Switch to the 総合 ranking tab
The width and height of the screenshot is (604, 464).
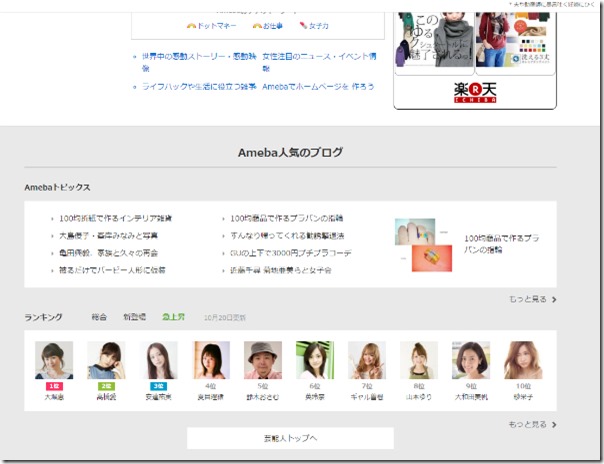[99, 317]
